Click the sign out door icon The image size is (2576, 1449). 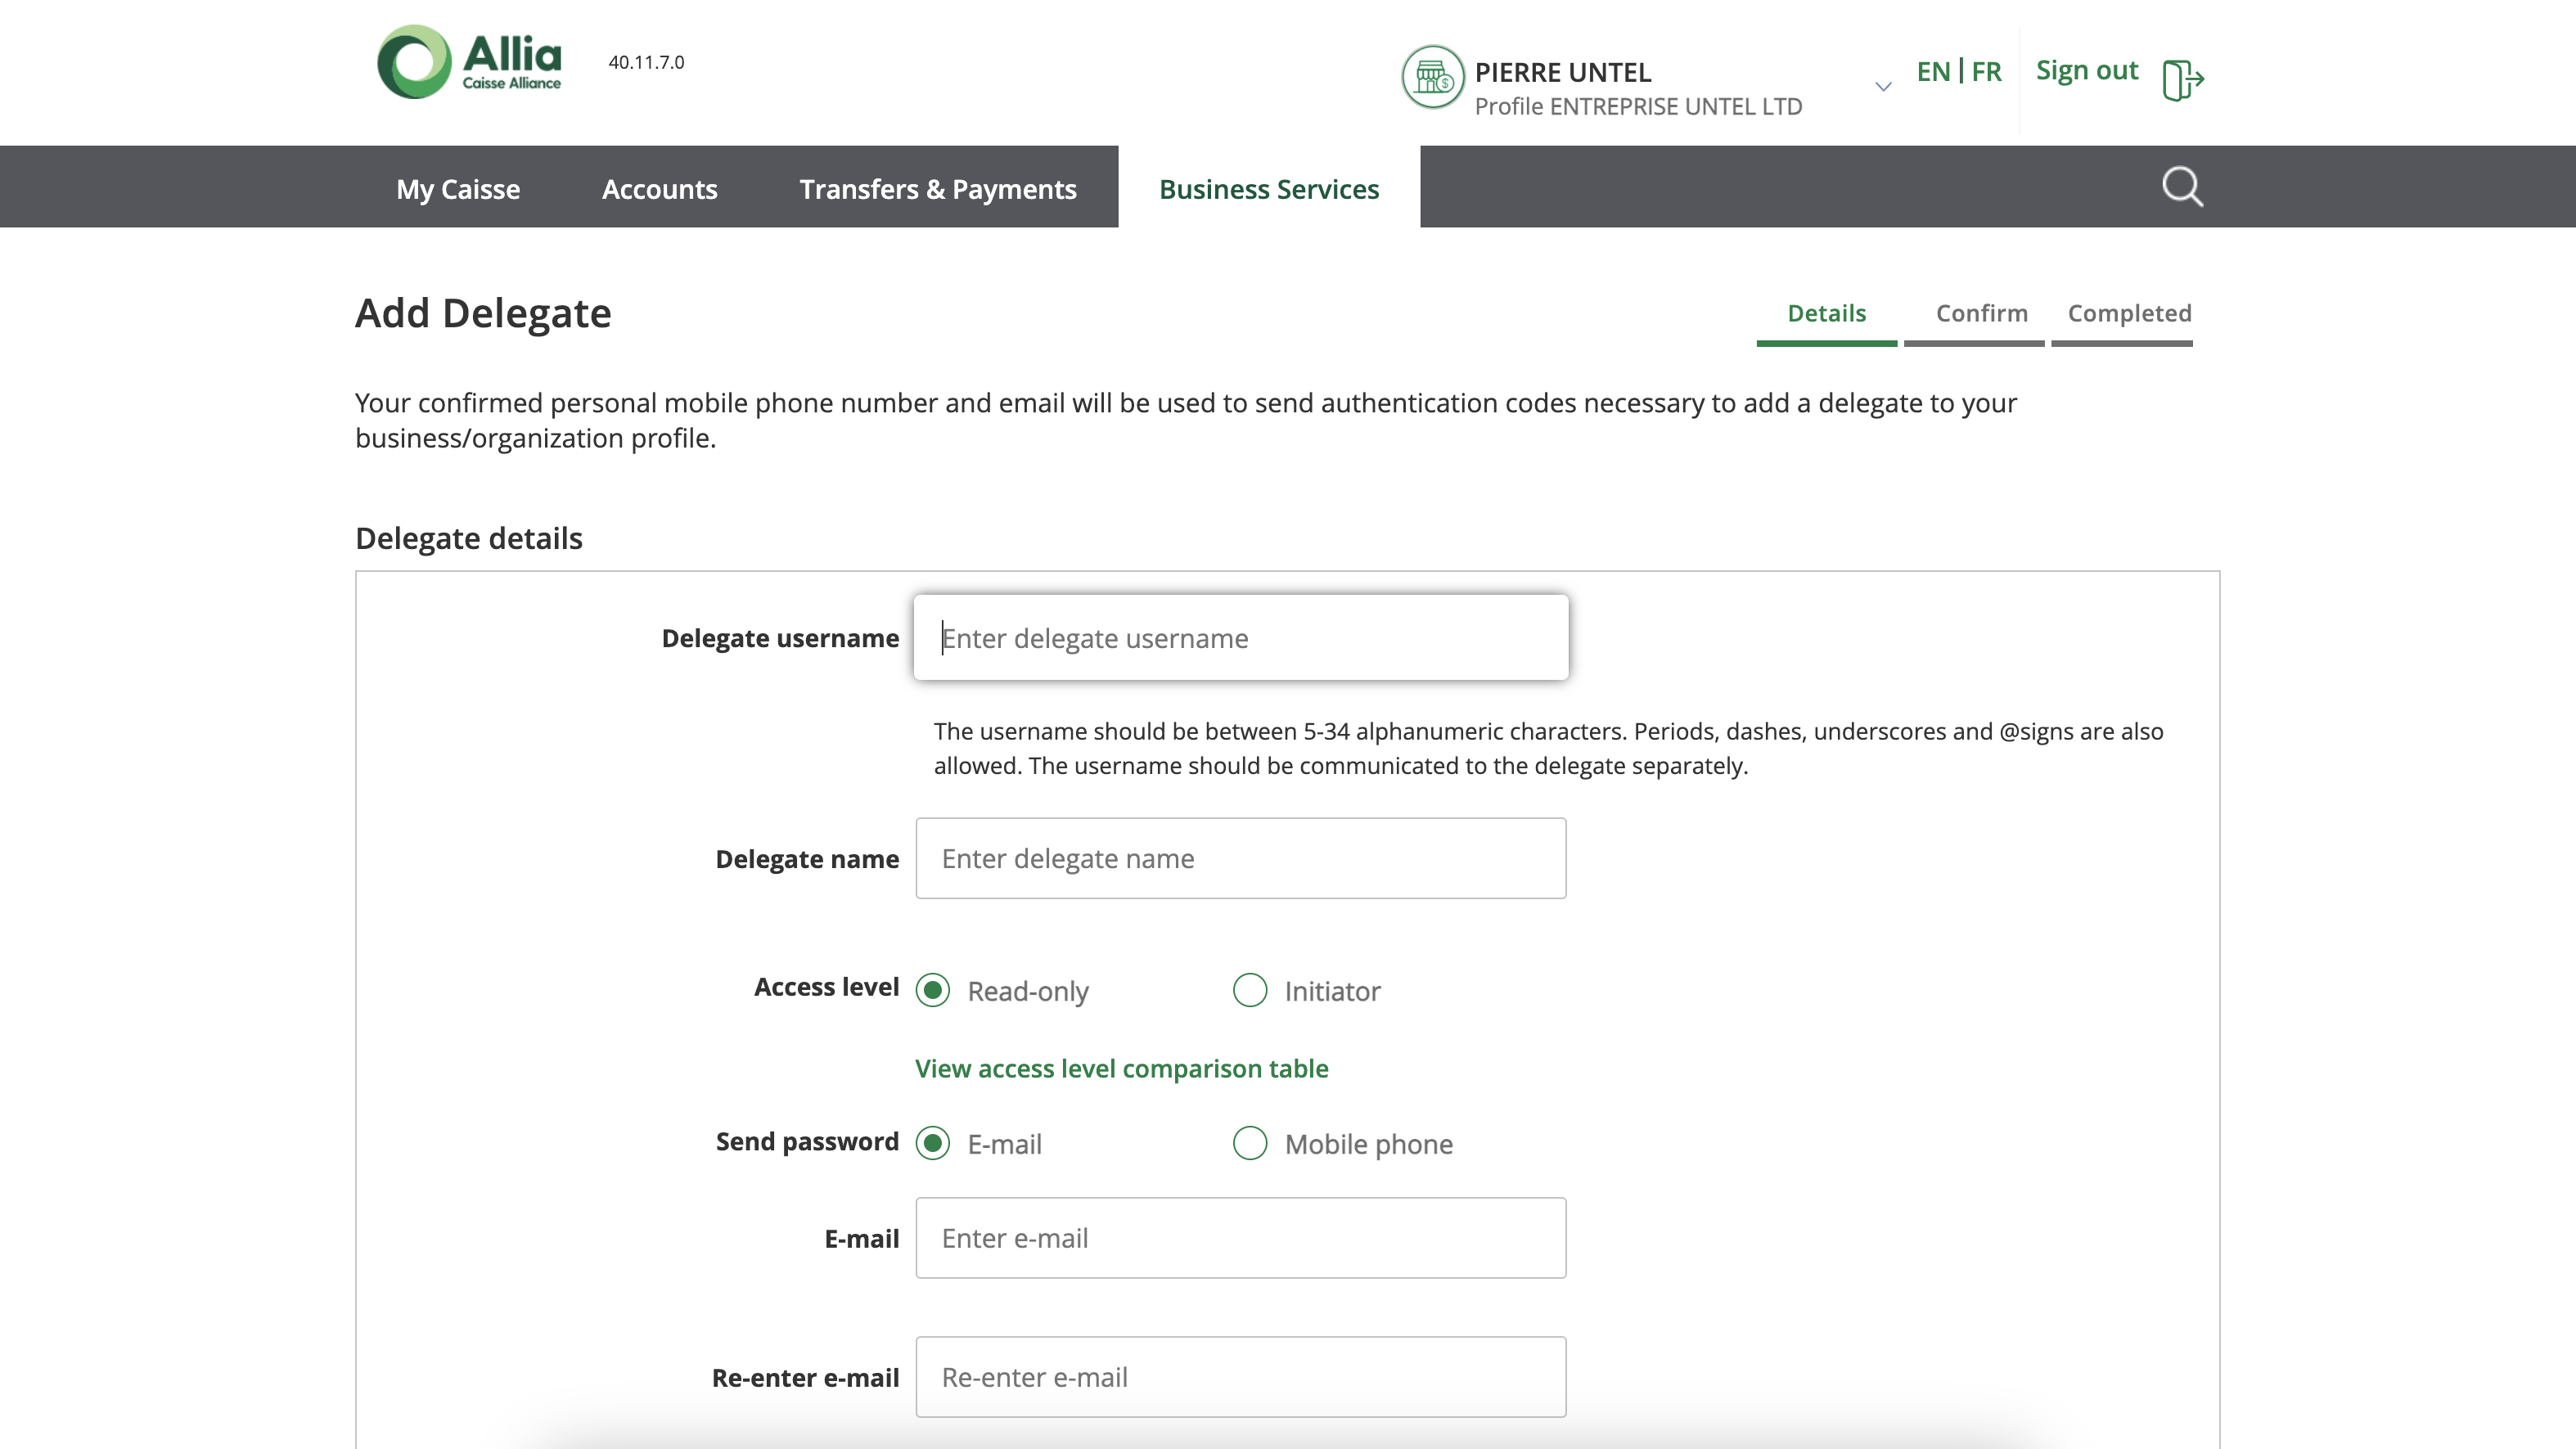pos(2183,80)
